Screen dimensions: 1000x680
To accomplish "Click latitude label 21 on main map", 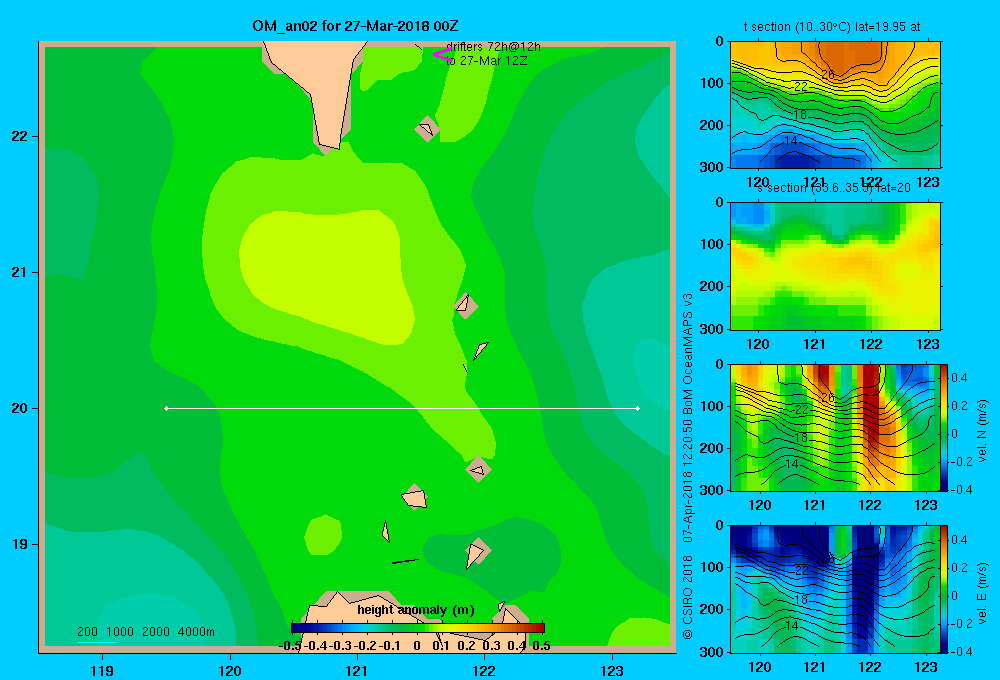I will coord(20,272).
